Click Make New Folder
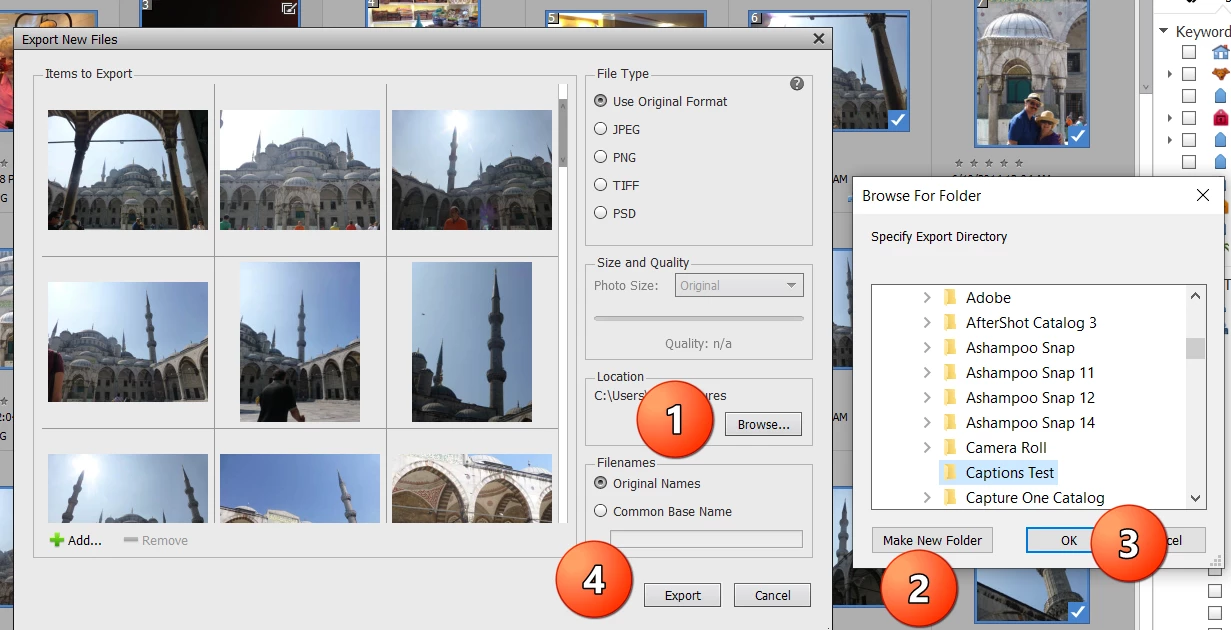Screen dimensions: 1231x630 932,540
